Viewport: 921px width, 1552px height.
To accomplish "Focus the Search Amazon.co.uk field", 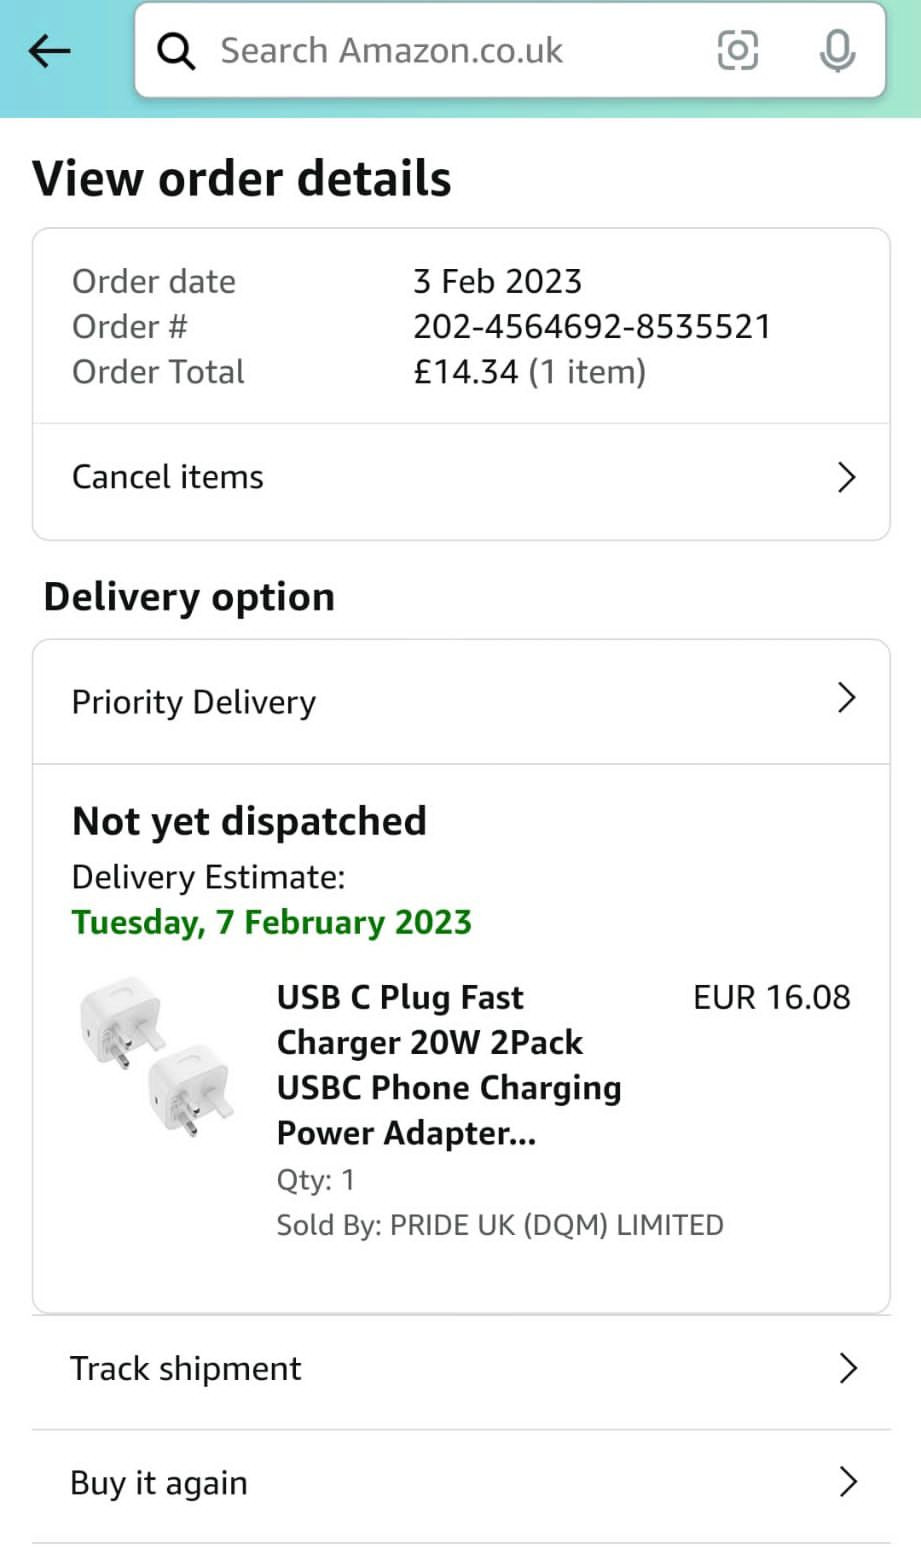I will click(x=440, y=51).
